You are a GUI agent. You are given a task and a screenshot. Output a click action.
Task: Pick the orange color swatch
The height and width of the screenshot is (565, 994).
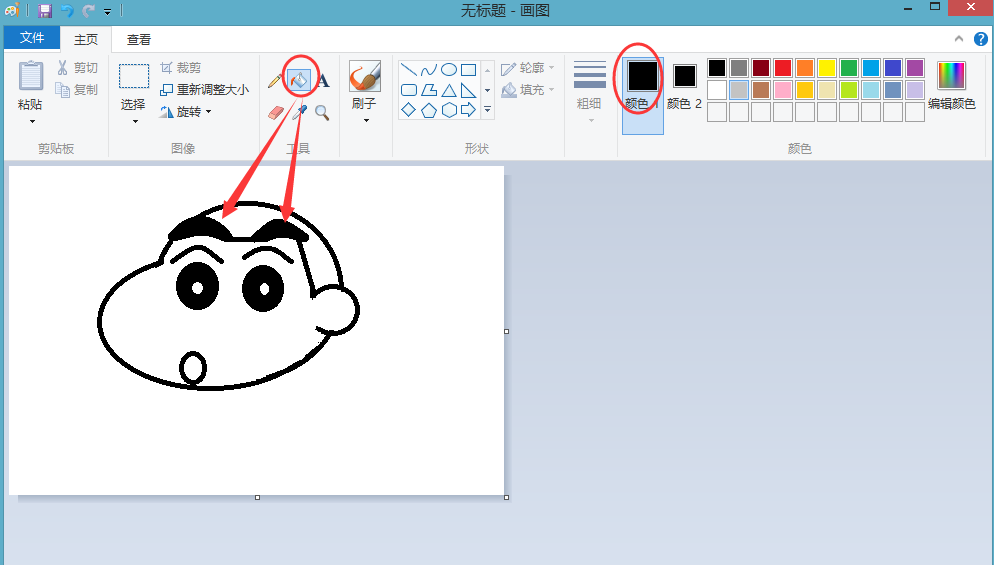coord(805,68)
